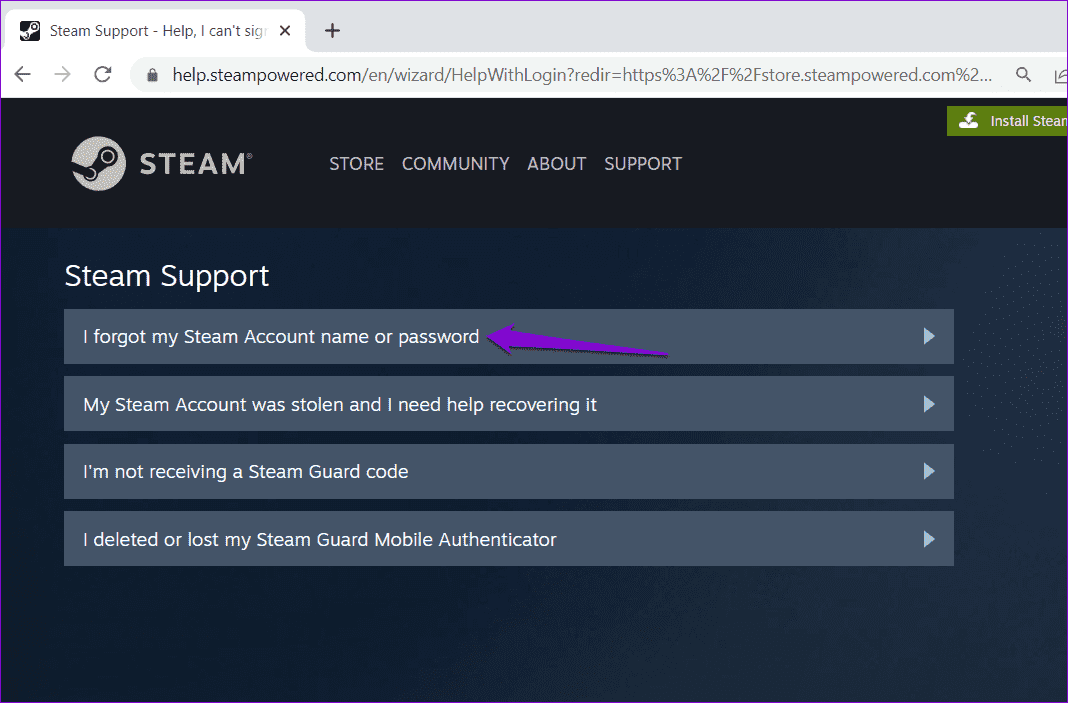Click the arrow on forgot password row
The image size is (1068, 703).
[x=929, y=336]
